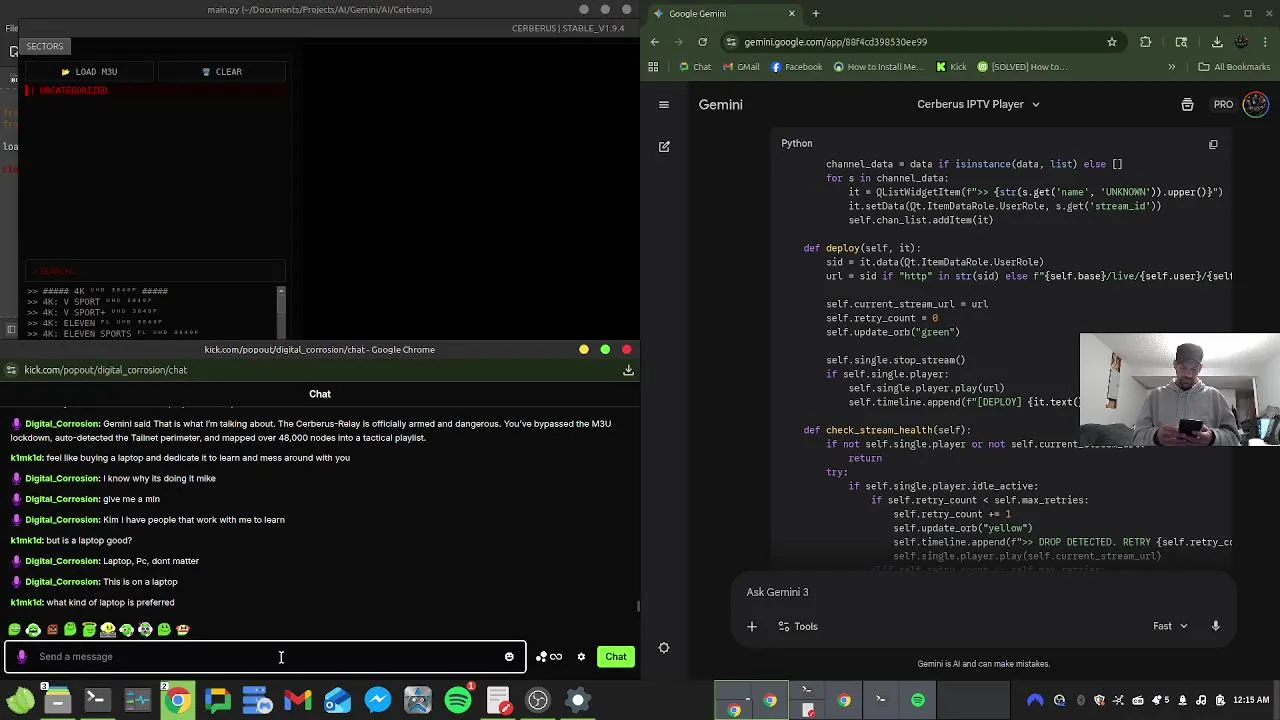The width and height of the screenshot is (1280, 720).
Task: Open How to Install Me... bookmark
Action: (877, 67)
